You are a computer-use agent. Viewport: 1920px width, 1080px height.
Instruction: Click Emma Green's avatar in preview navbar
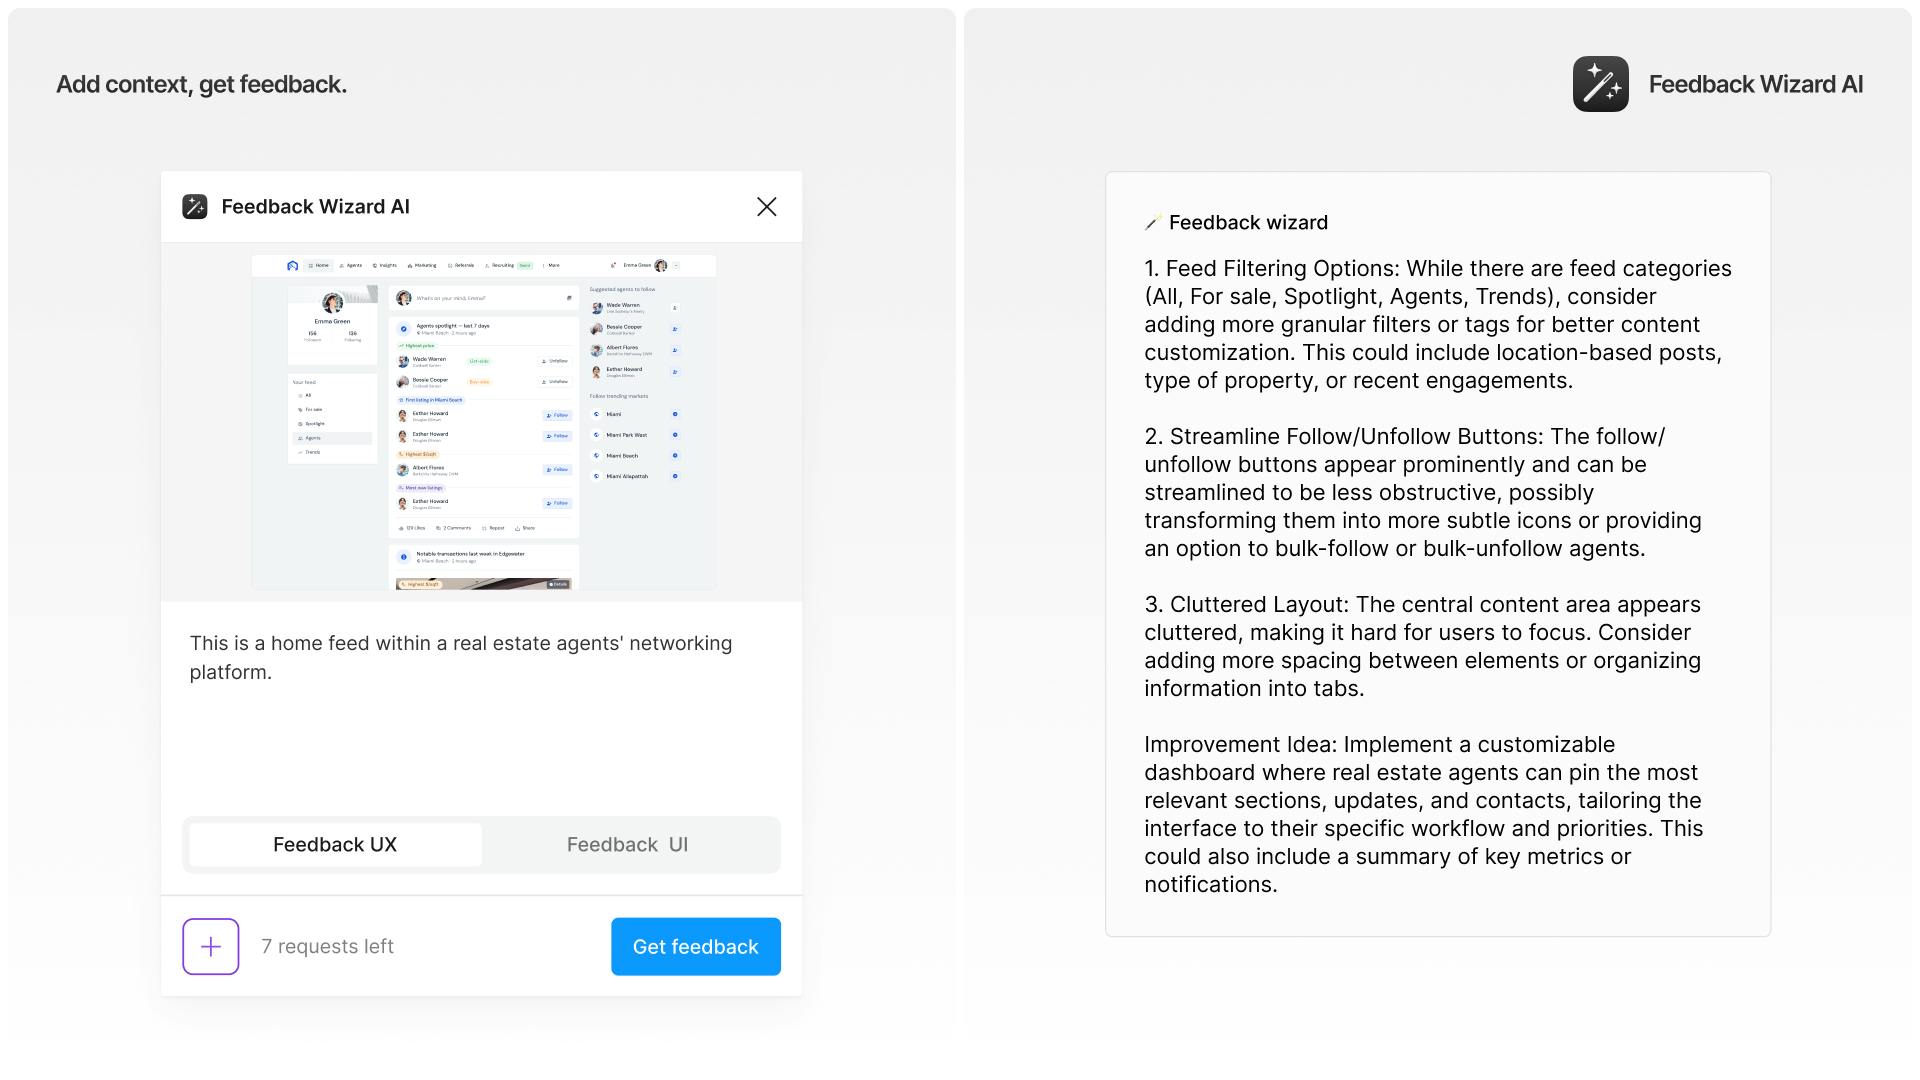pyautogui.click(x=660, y=265)
